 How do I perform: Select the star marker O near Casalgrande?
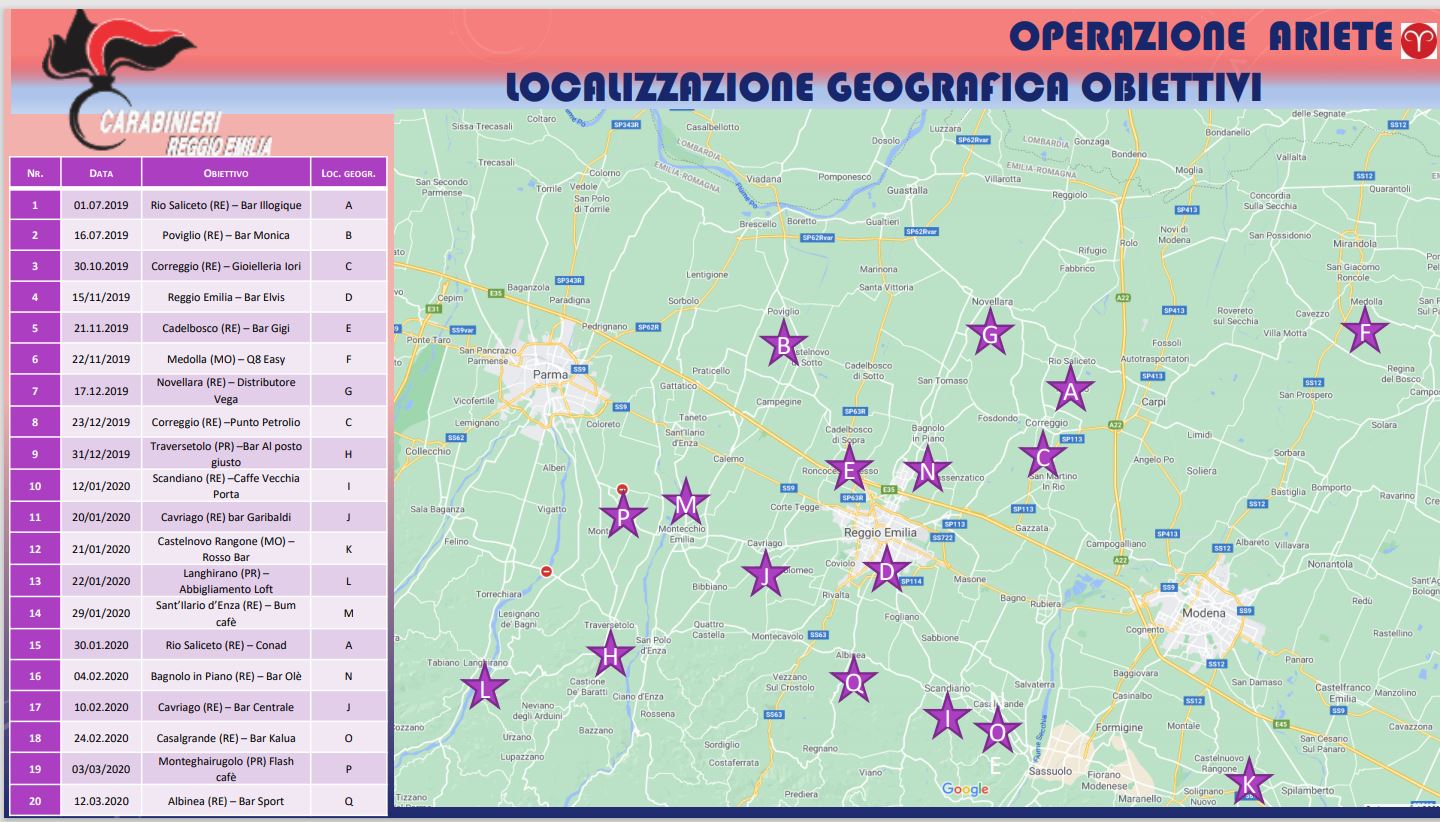click(997, 730)
